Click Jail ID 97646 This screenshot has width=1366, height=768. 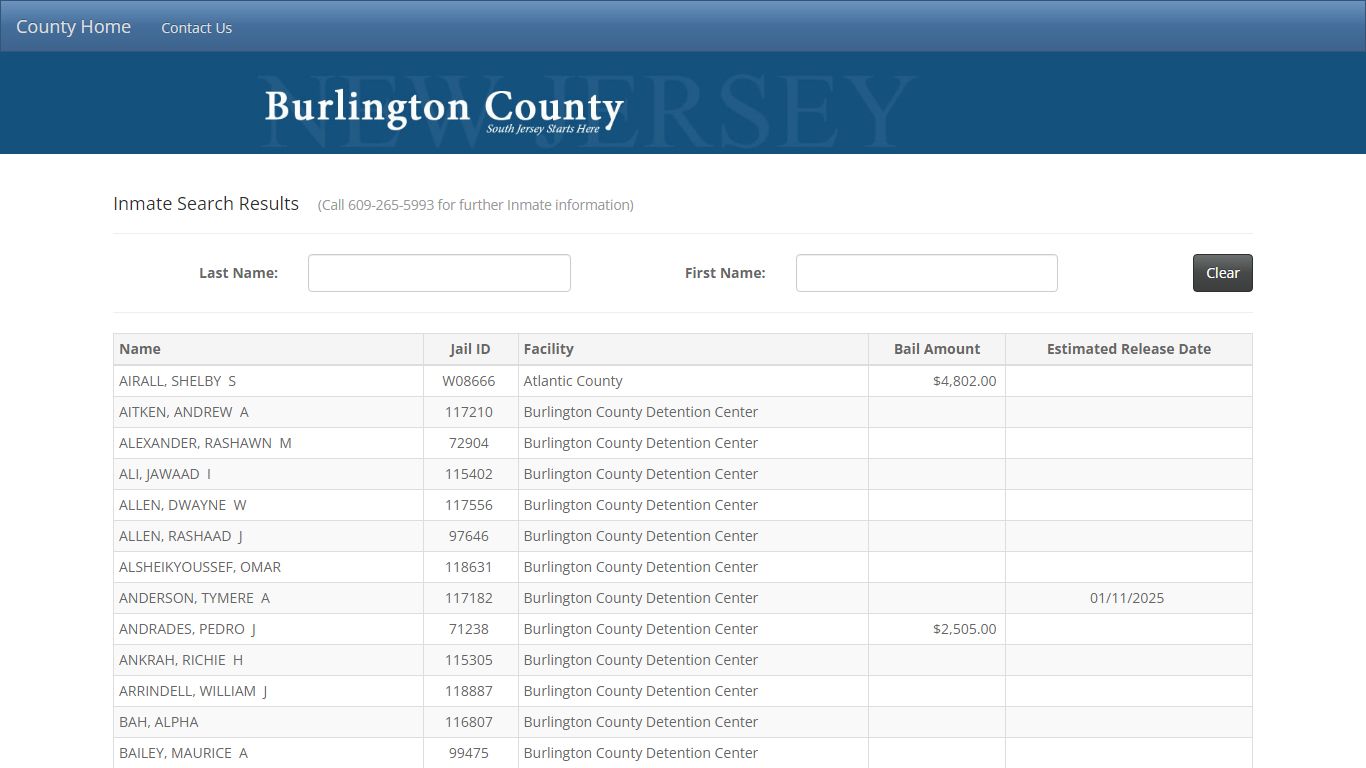(469, 536)
